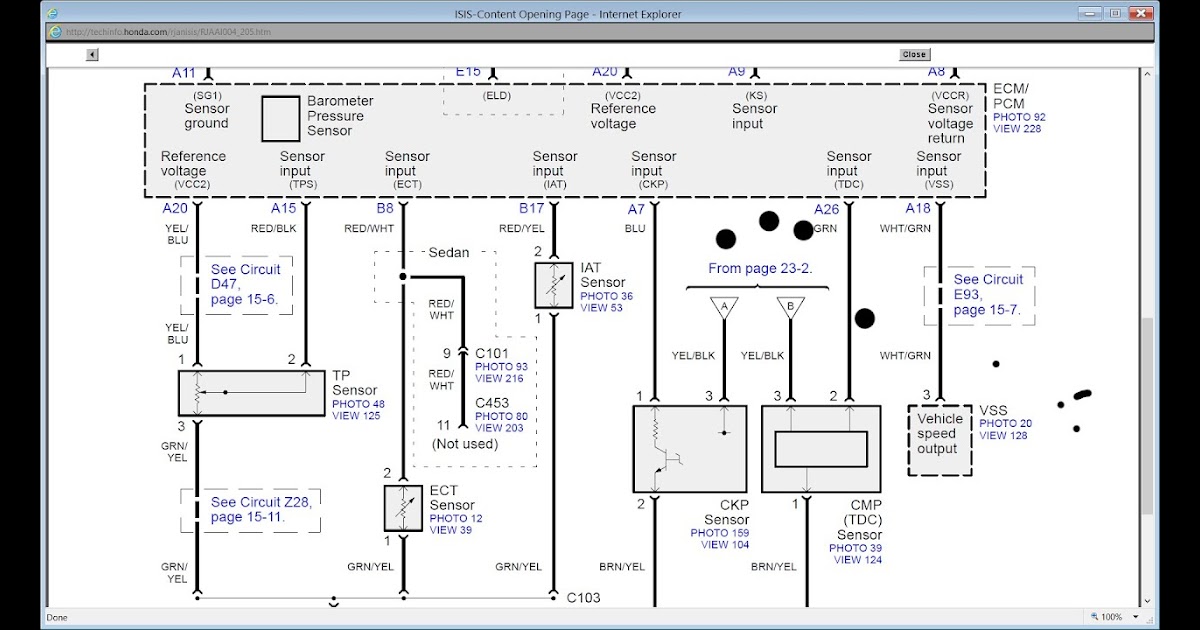Open PHOTO 92 for the ECM/PCM
This screenshot has width=1200, height=630.
[x=1019, y=117]
